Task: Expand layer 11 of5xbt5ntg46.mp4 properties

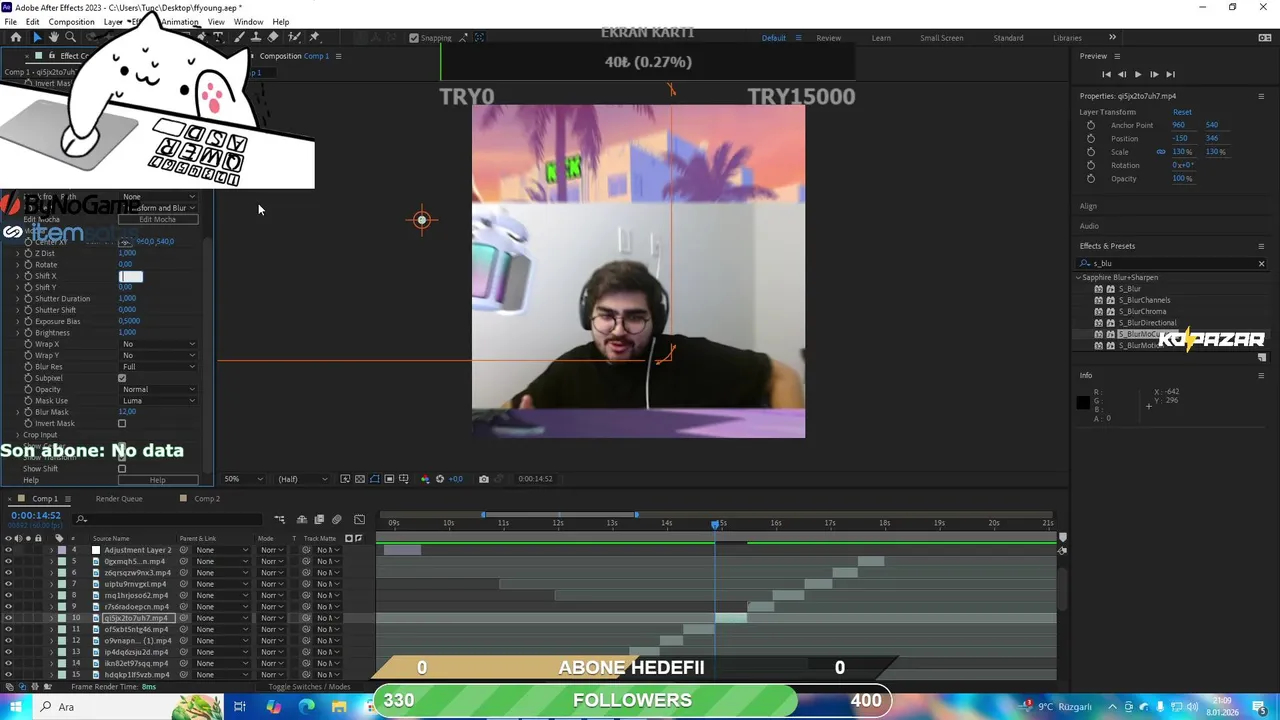Action: click(x=52, y=630)
